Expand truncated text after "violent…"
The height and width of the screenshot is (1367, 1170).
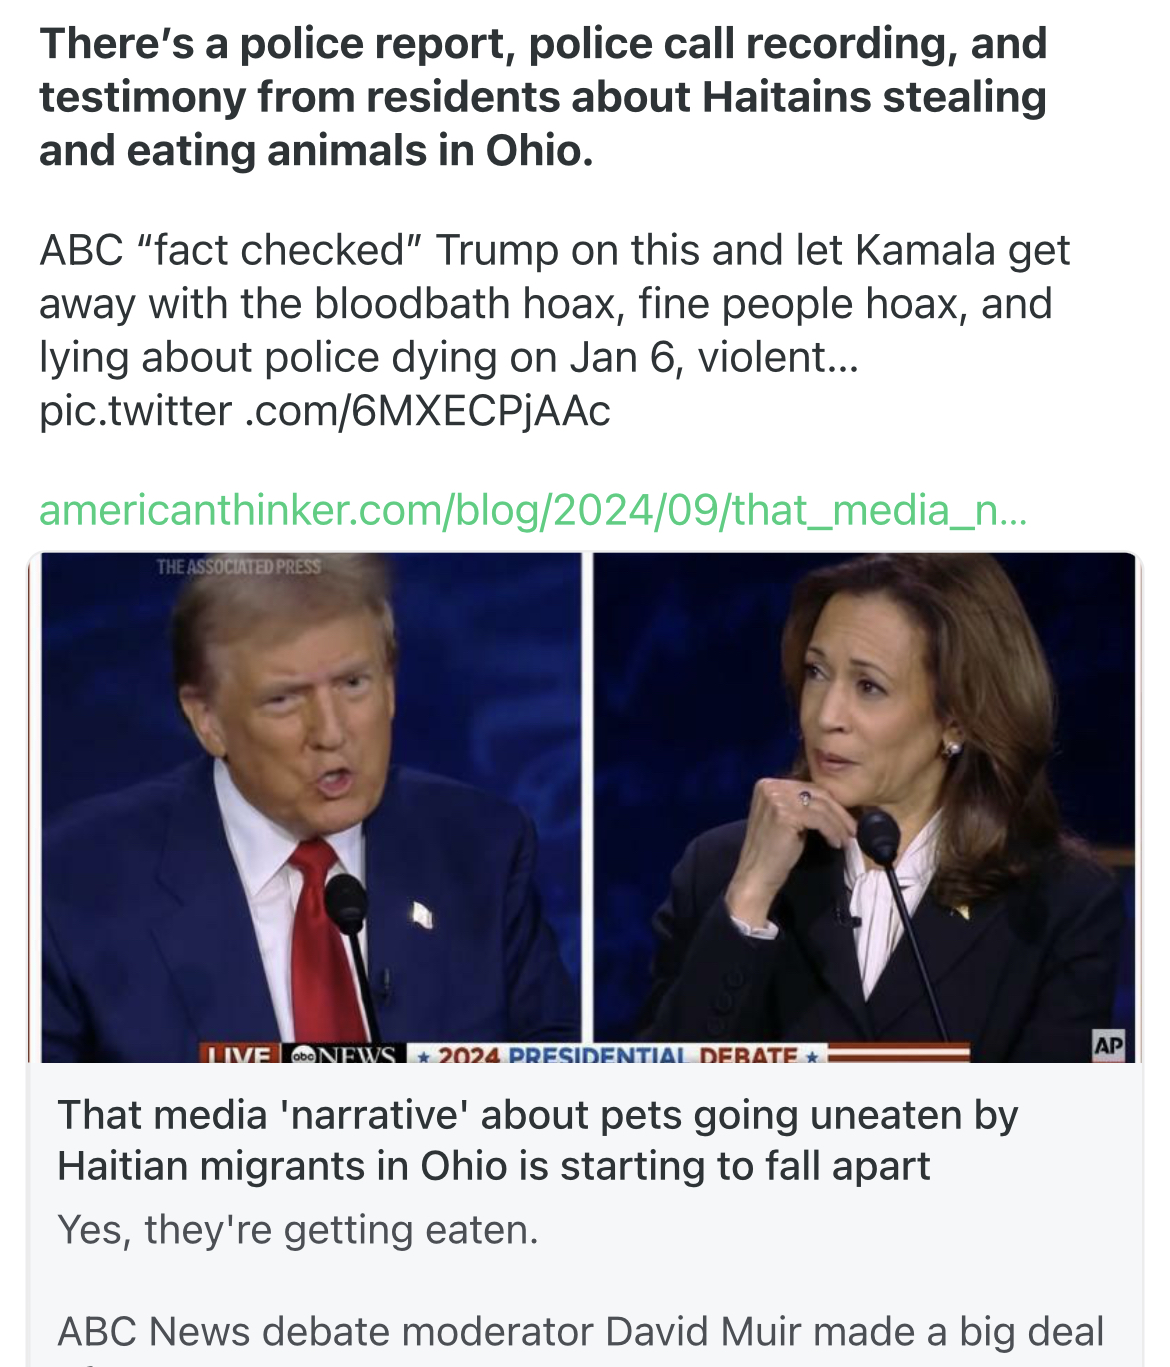tap(842, 357)
